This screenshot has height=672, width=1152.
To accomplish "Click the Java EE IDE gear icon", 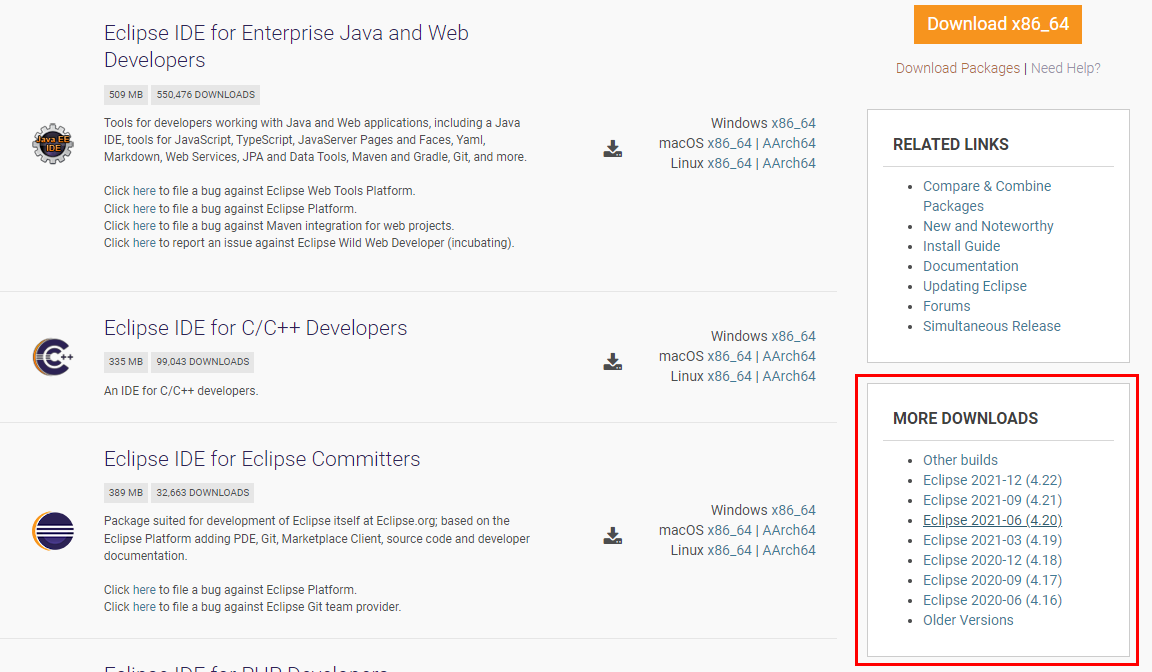I will pyautogui.click(x=53, y=143).
